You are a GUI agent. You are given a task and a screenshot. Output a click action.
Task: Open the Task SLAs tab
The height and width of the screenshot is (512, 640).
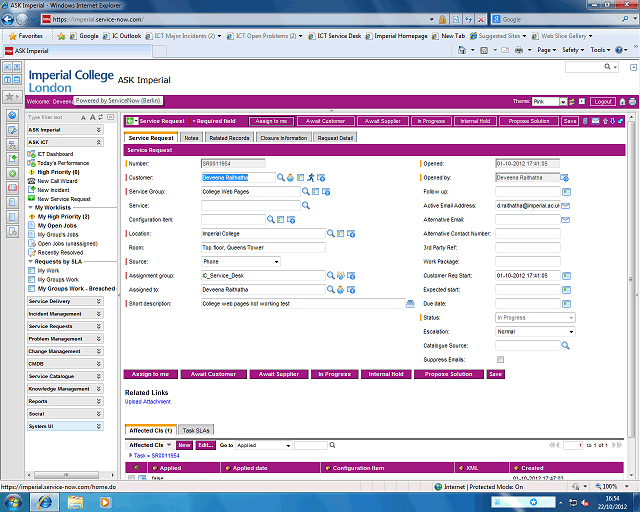(196, 429)
